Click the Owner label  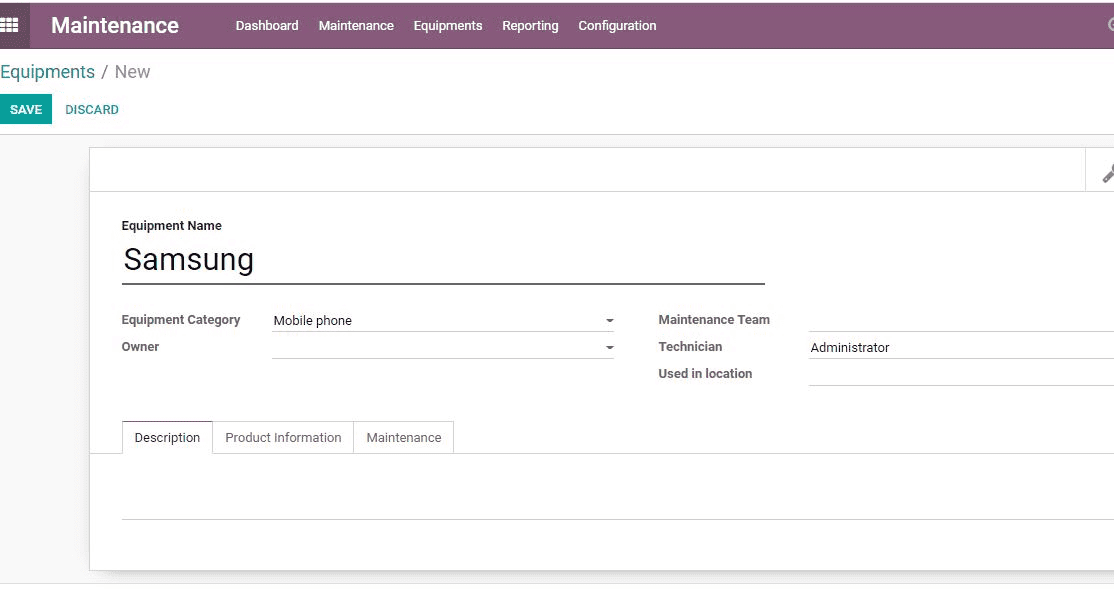coord(140,347)
